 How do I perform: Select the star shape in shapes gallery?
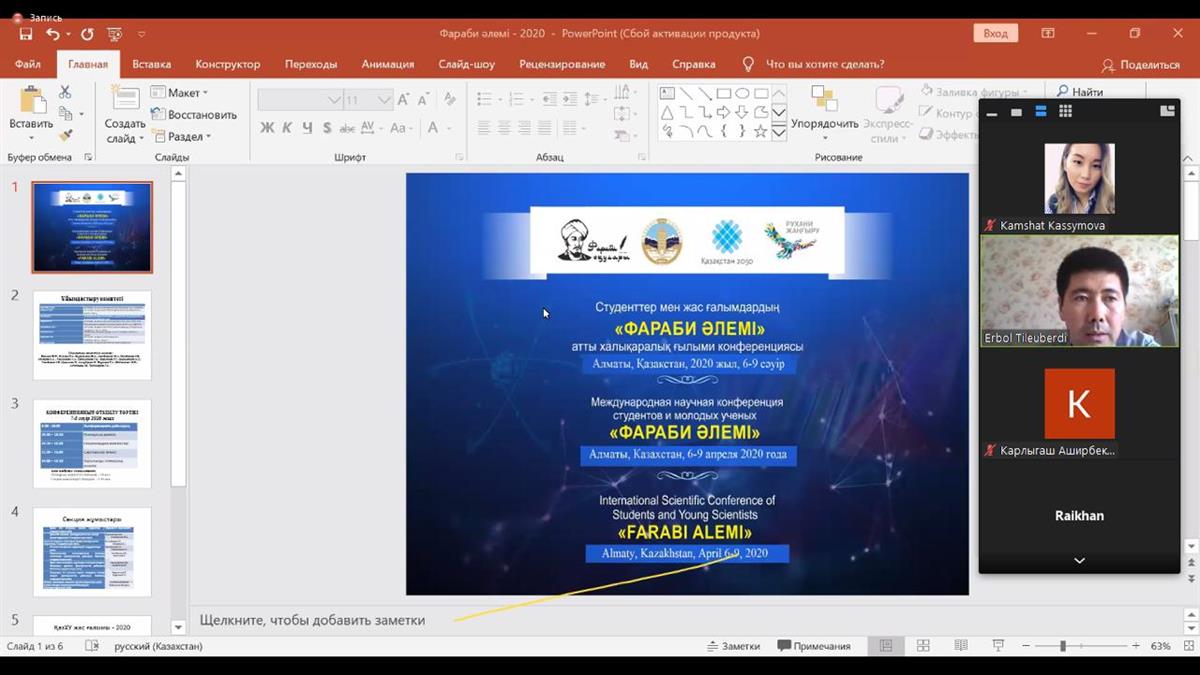(x=760, y=130)
